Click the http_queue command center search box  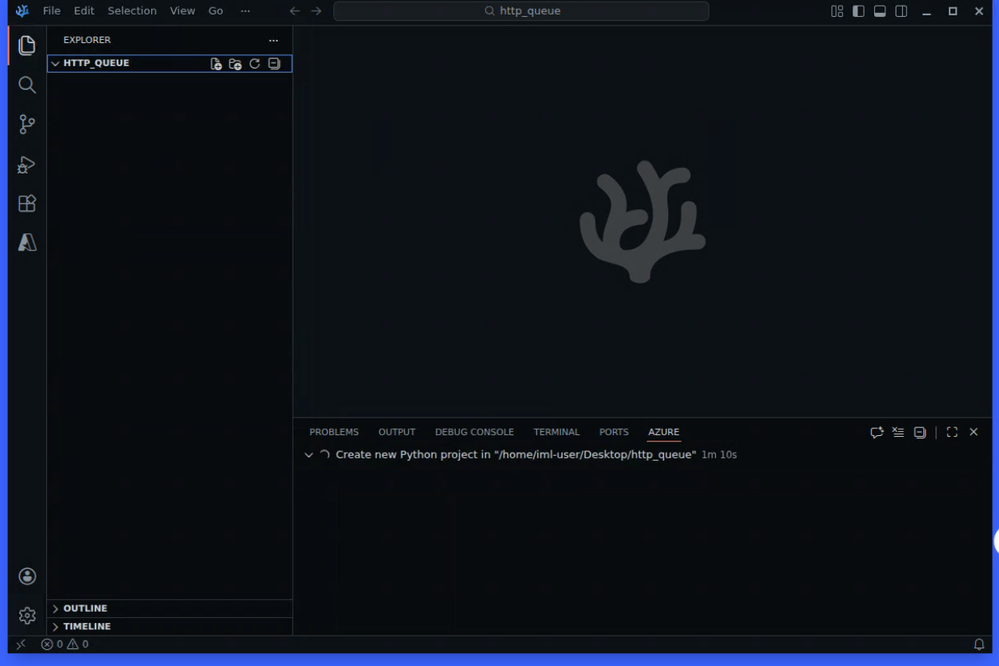pos(521,11)
